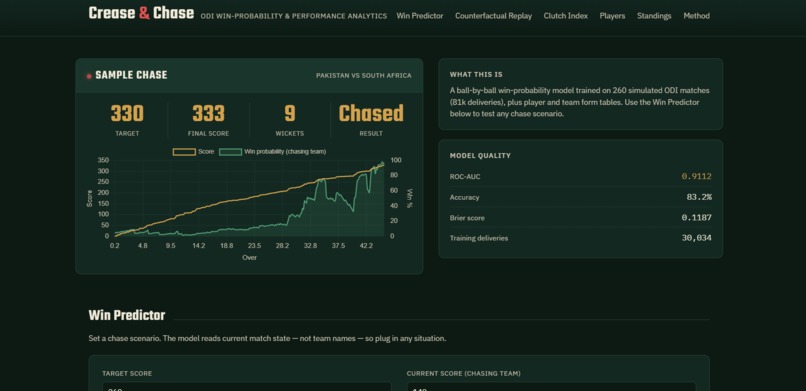Select the Training deliveries value 30,034
Image resolution: width=806 pixels, height=391 pixels.
tap(697, 238)
